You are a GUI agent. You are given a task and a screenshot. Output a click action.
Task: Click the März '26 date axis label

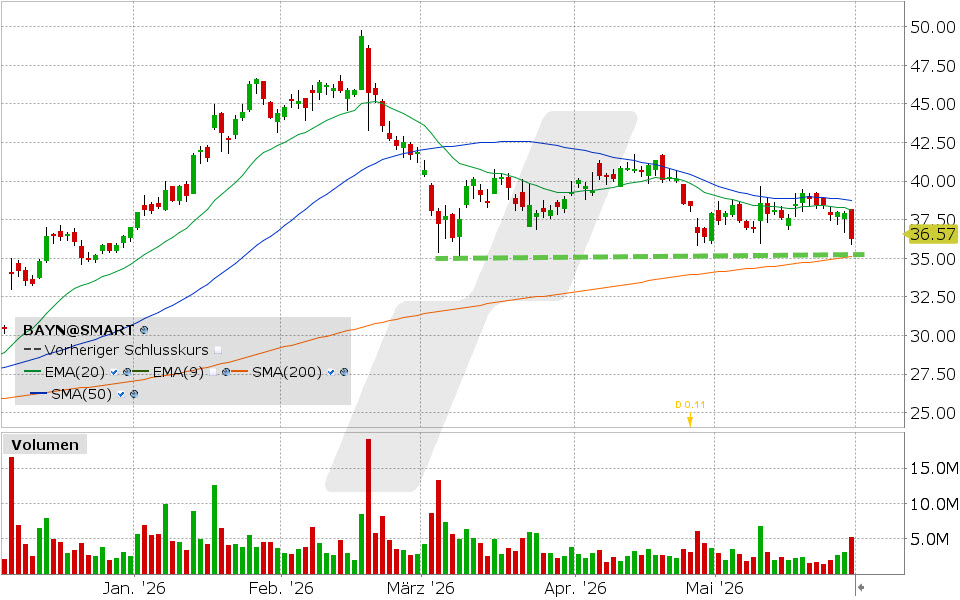(x=421, y=588)
